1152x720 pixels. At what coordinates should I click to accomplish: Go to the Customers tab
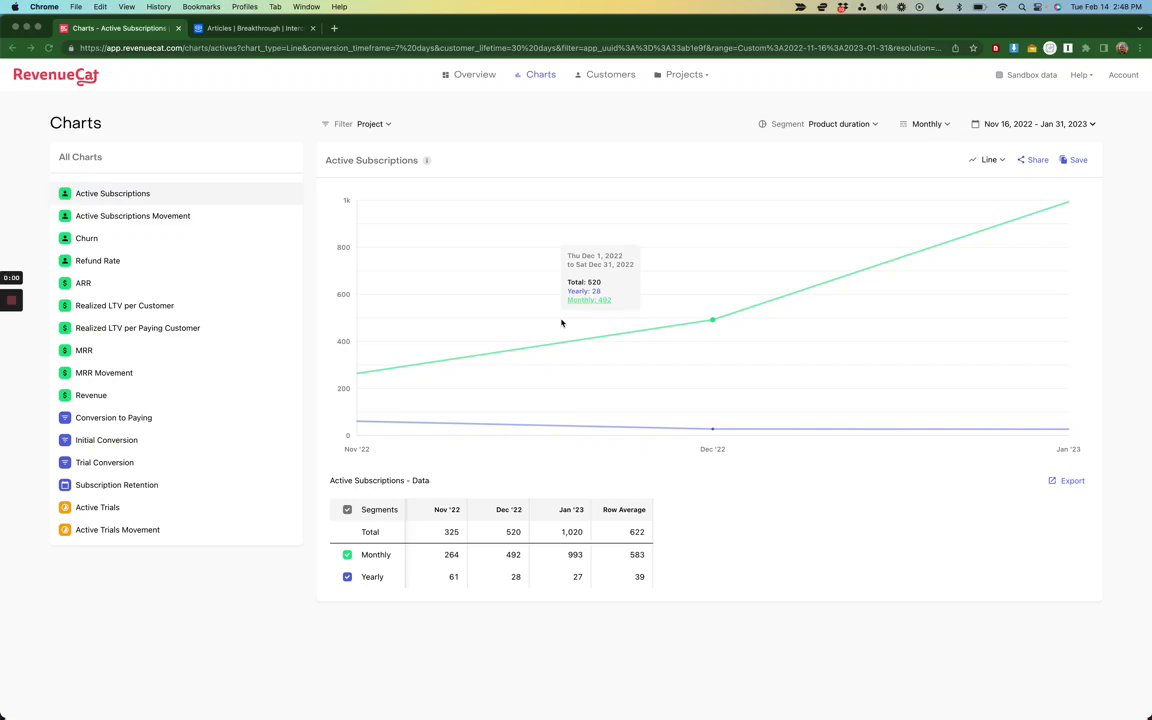point(605,75)
